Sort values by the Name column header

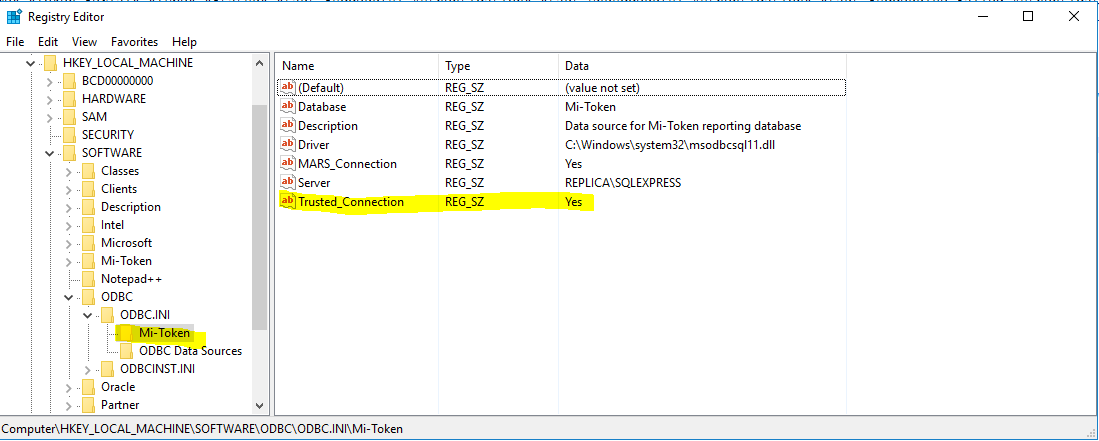coord(357,66)
